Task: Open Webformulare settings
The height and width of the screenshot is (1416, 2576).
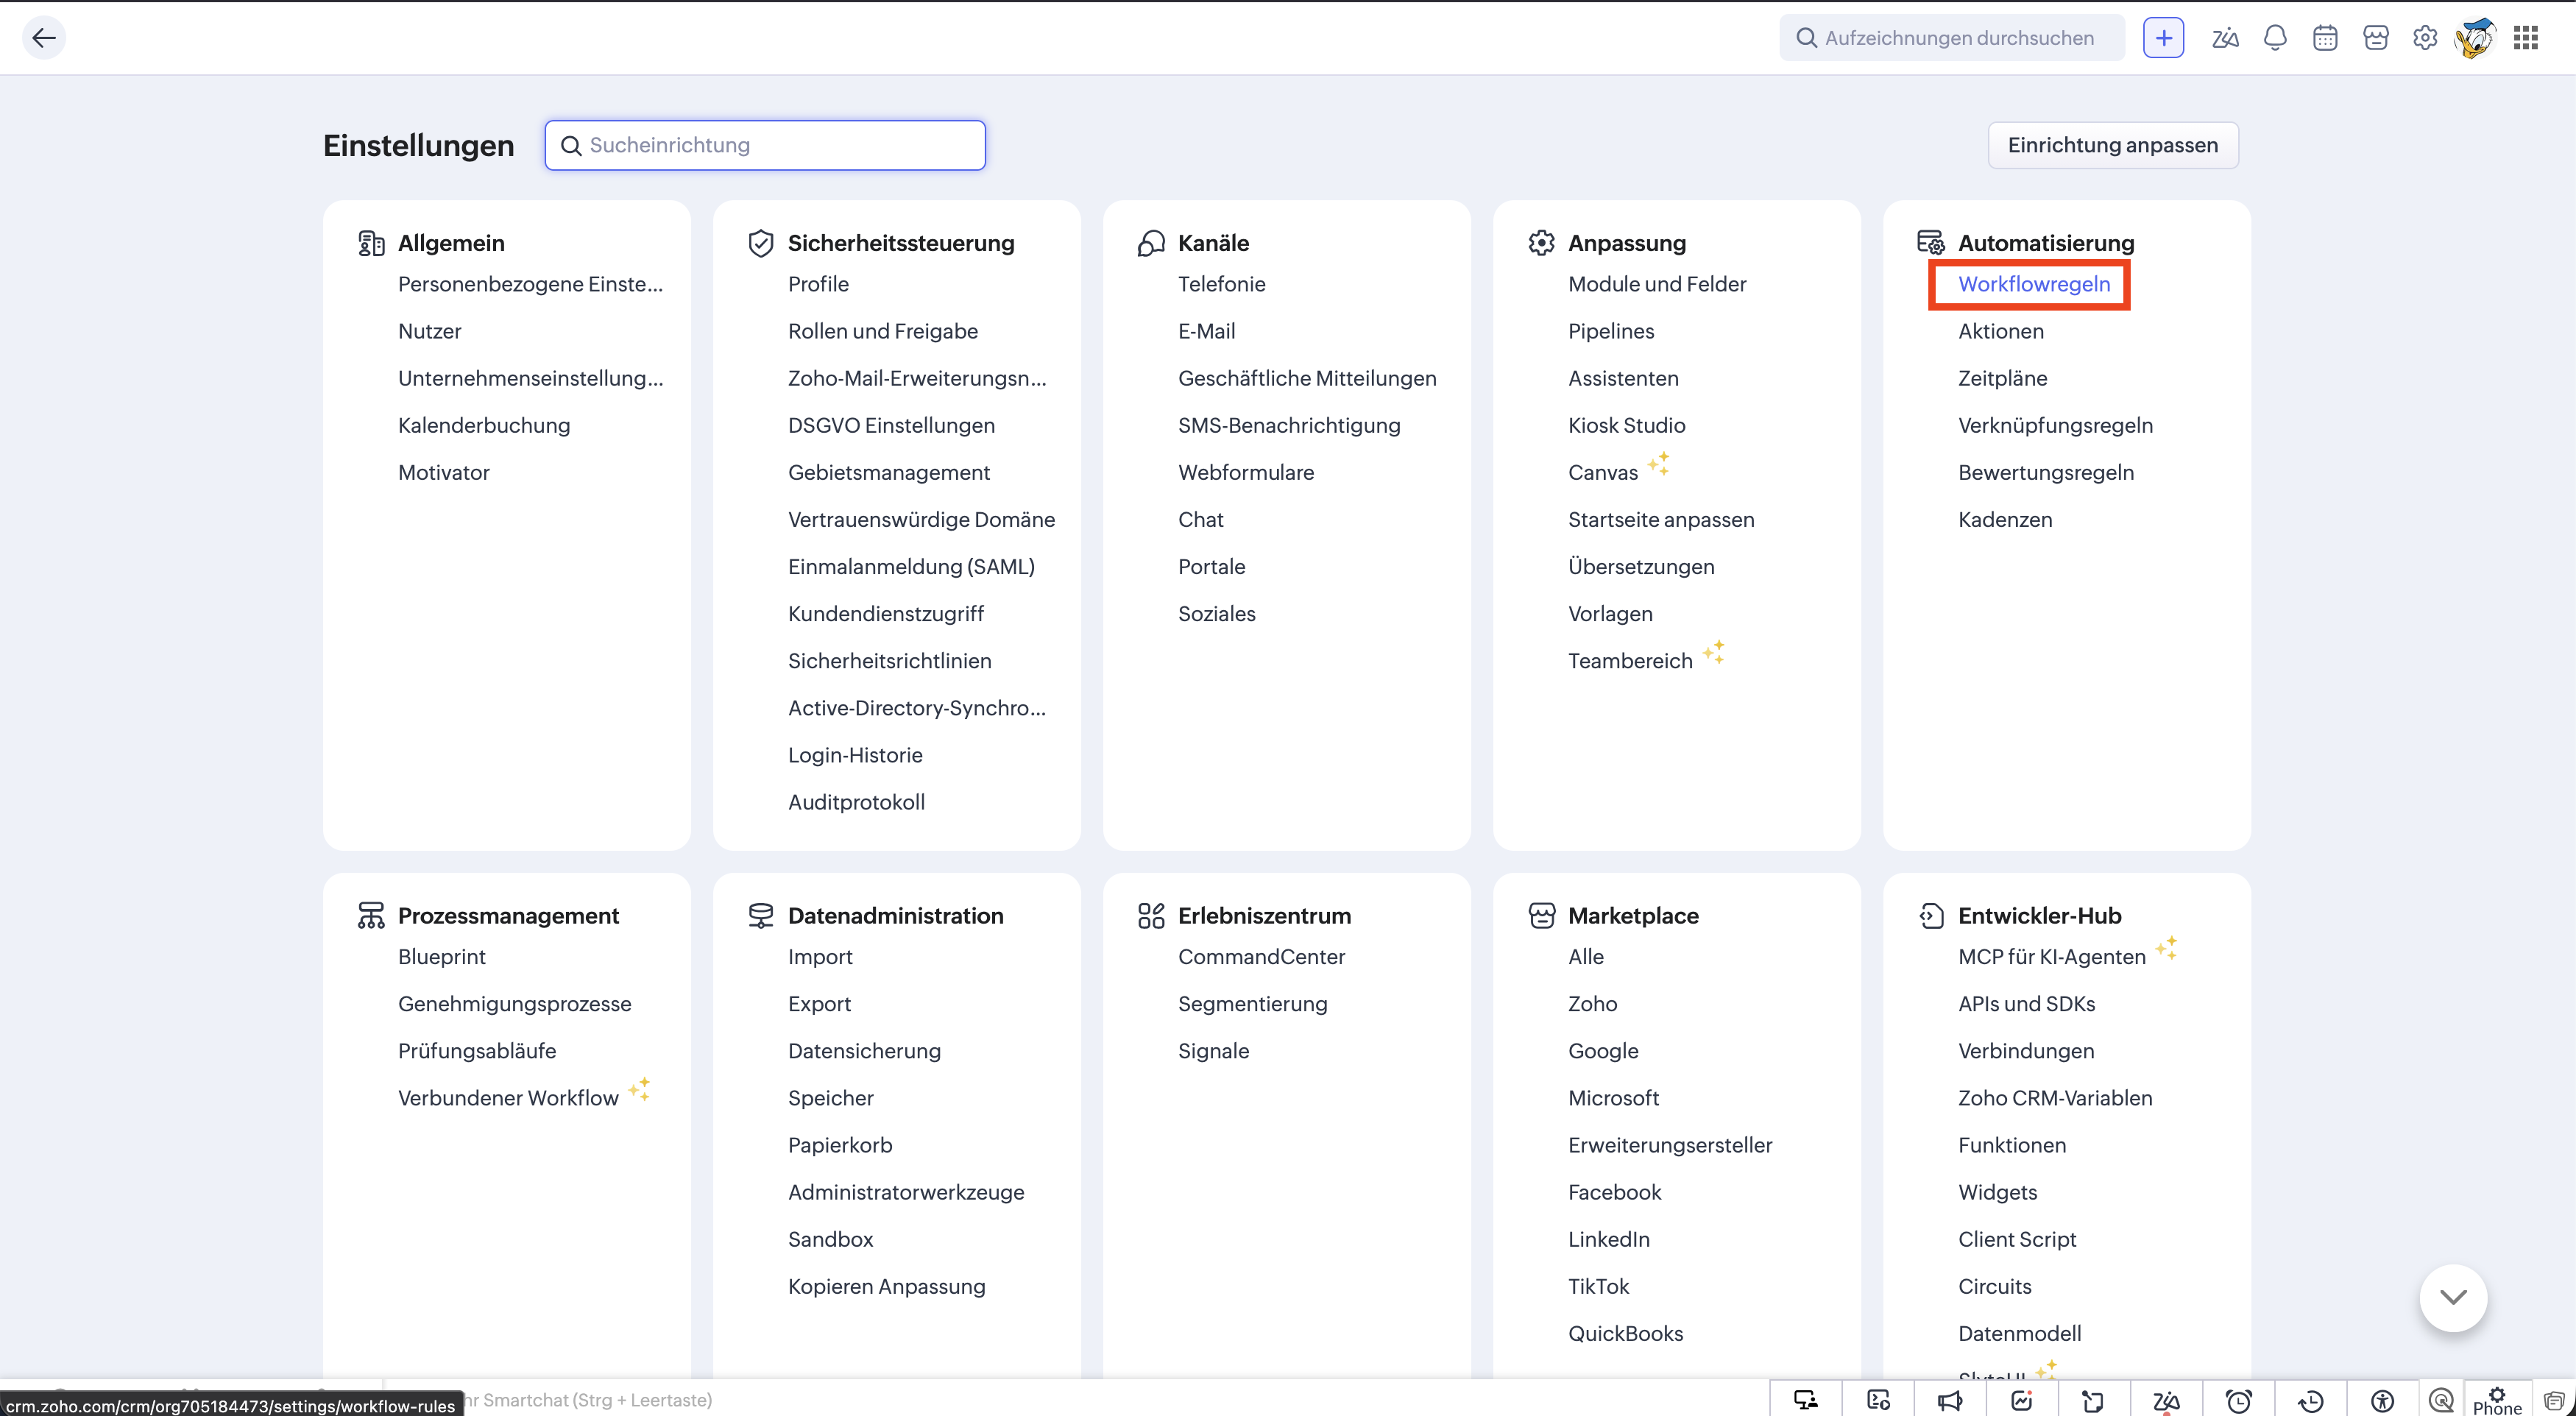Action: tap(1246, 472)
